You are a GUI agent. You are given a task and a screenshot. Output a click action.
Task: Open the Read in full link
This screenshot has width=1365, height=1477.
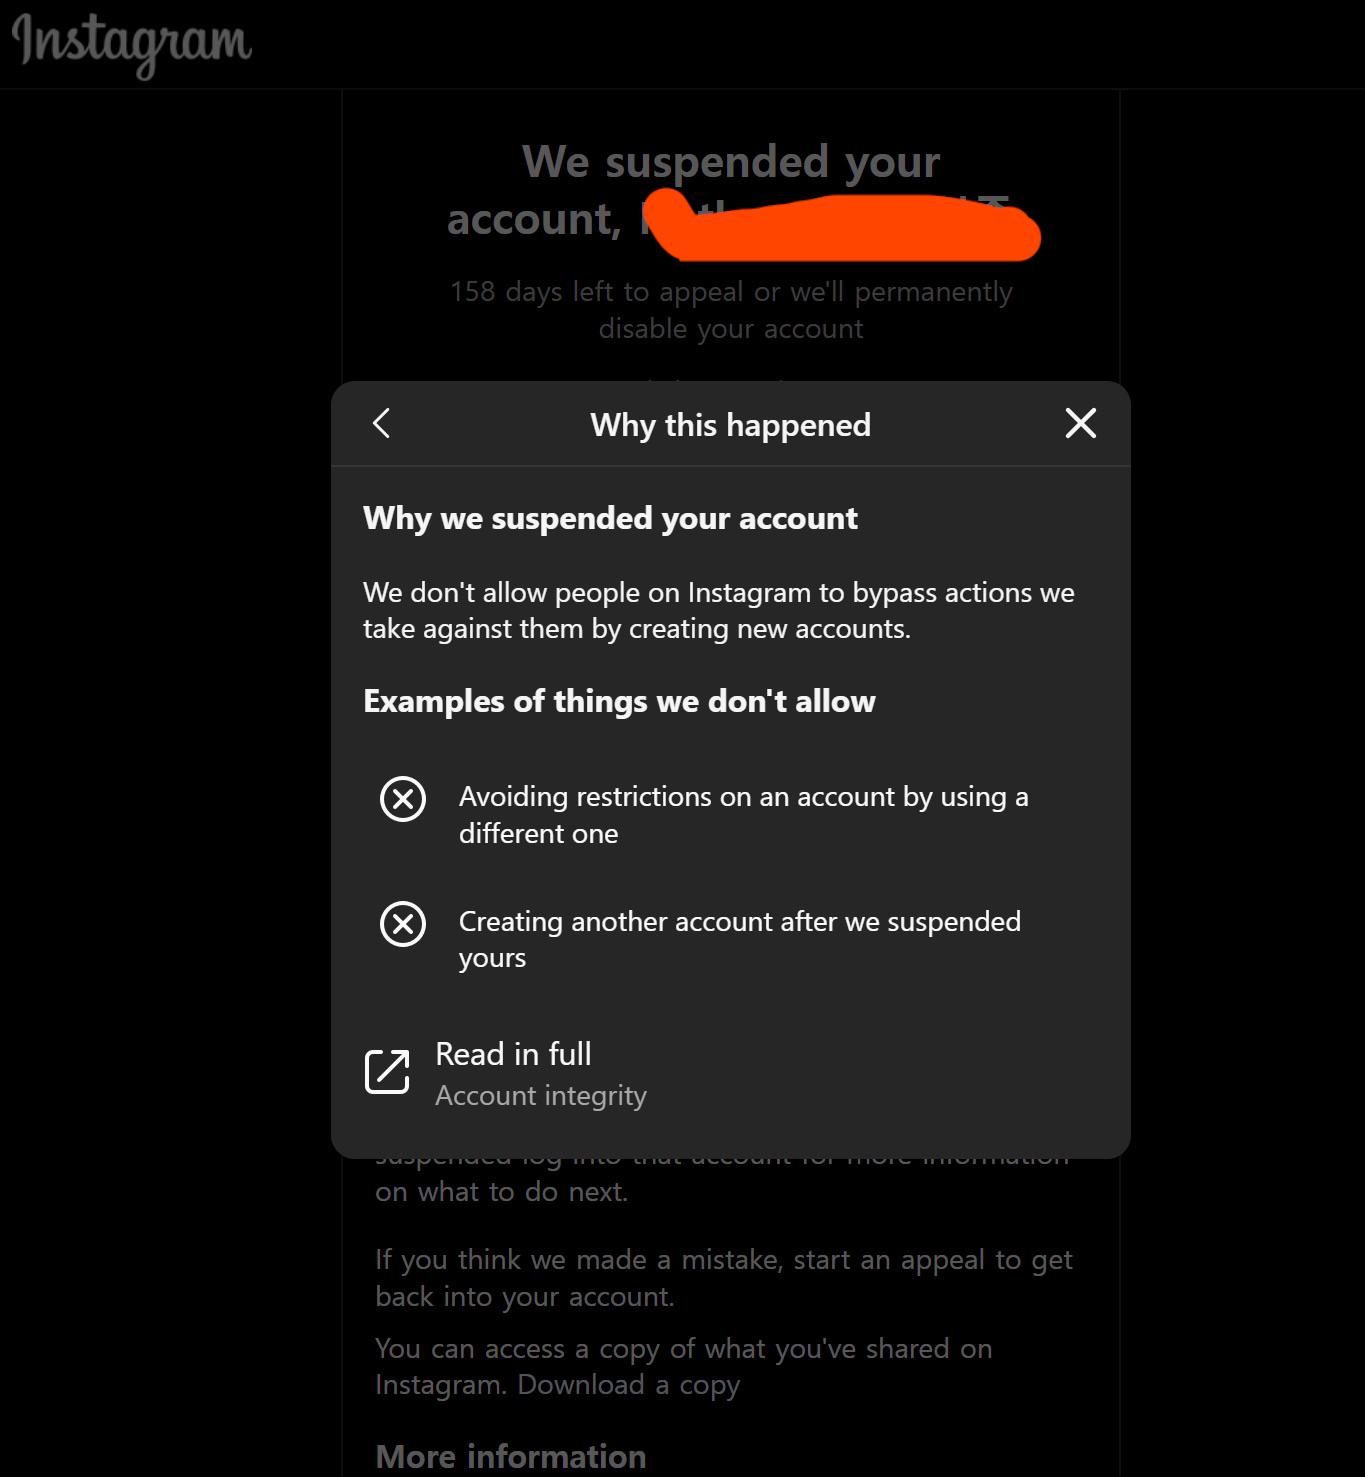coord(513,1054)
